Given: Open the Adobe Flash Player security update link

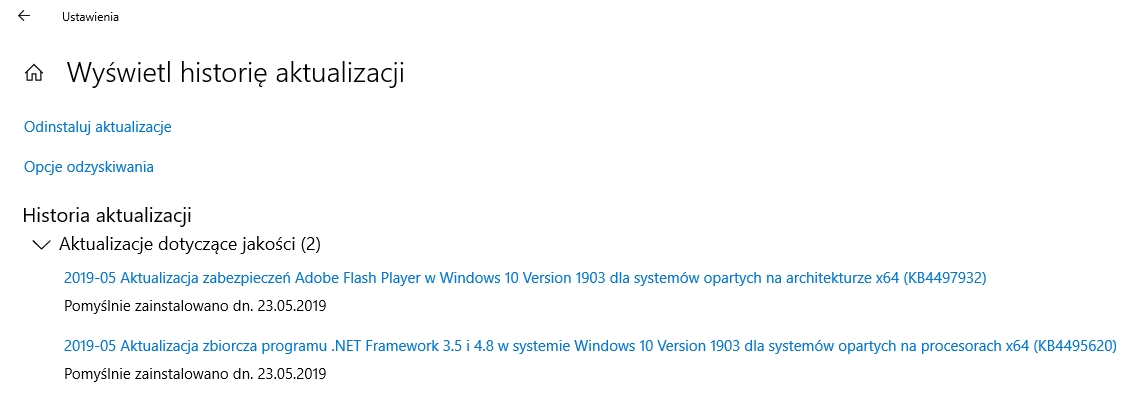Looking at the screenshot, I should pyautogui.click(x=525, y=278).
